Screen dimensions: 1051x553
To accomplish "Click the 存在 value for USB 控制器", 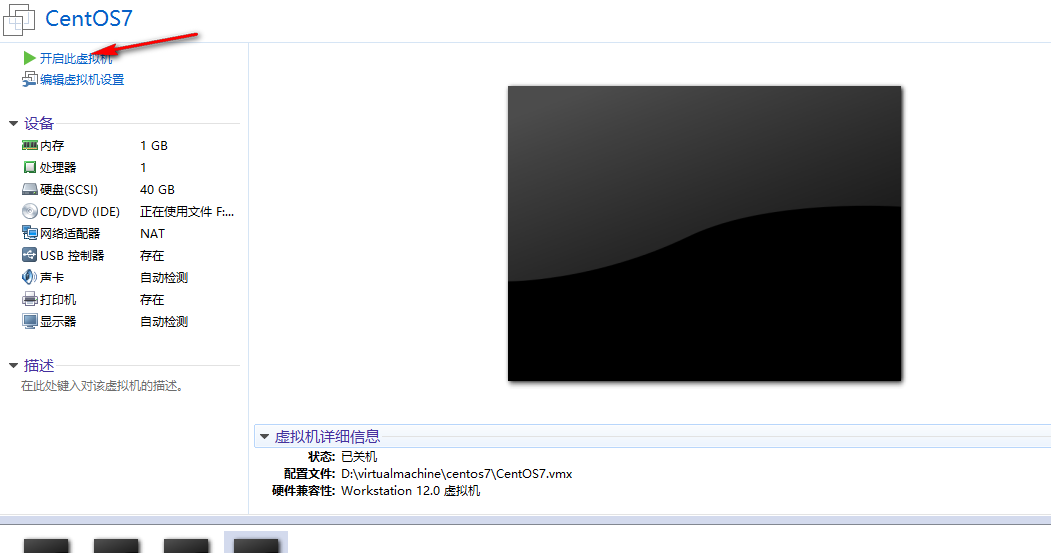I will (x=151, y=255).
